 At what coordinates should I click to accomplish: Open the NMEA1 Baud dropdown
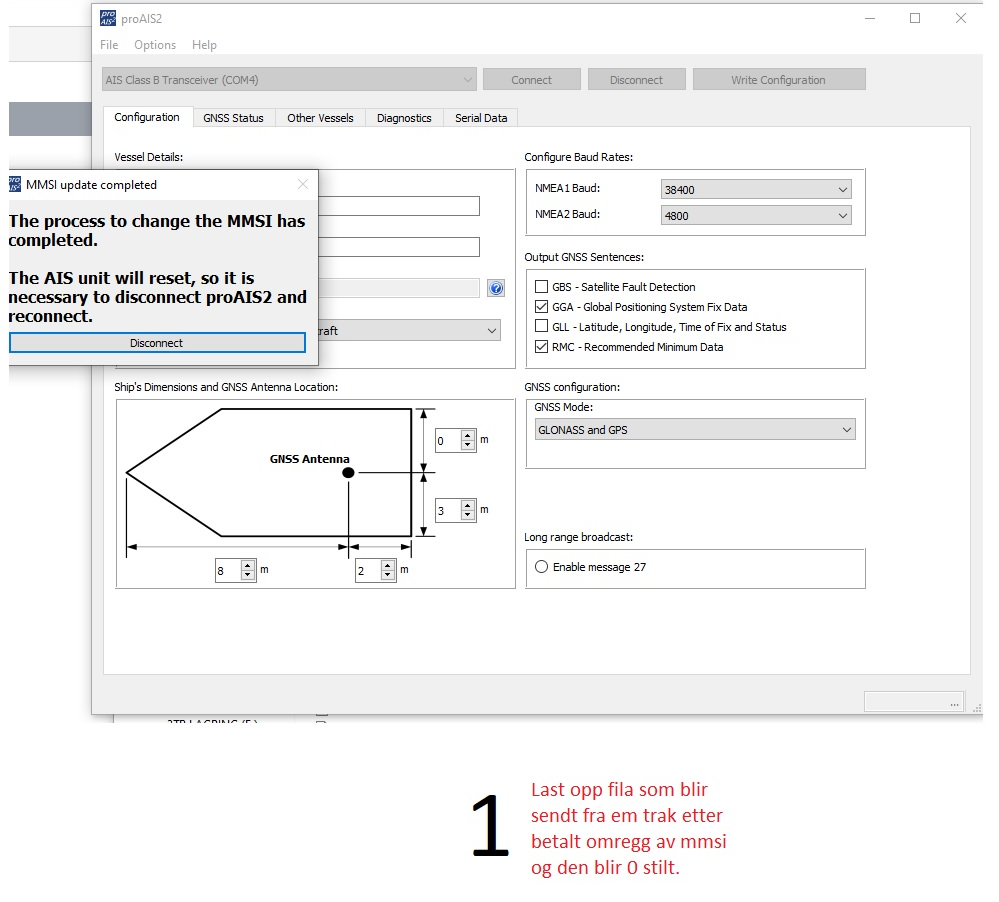[x=756, y=189]
